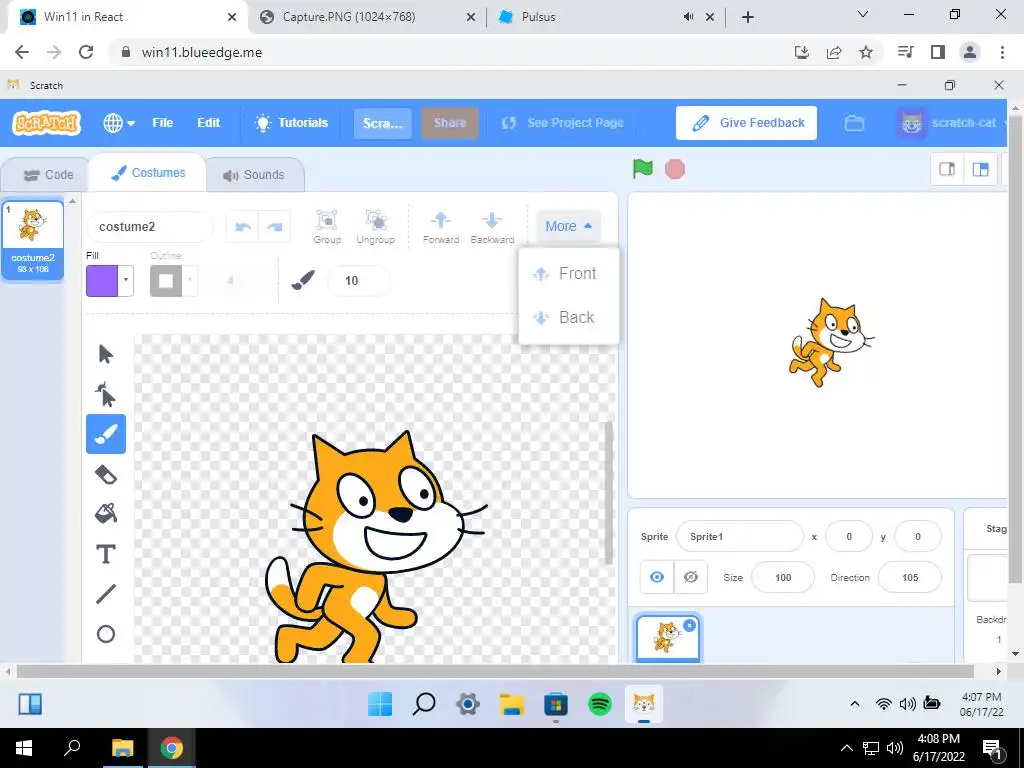Choose Front from the More menu

(569, 274)
